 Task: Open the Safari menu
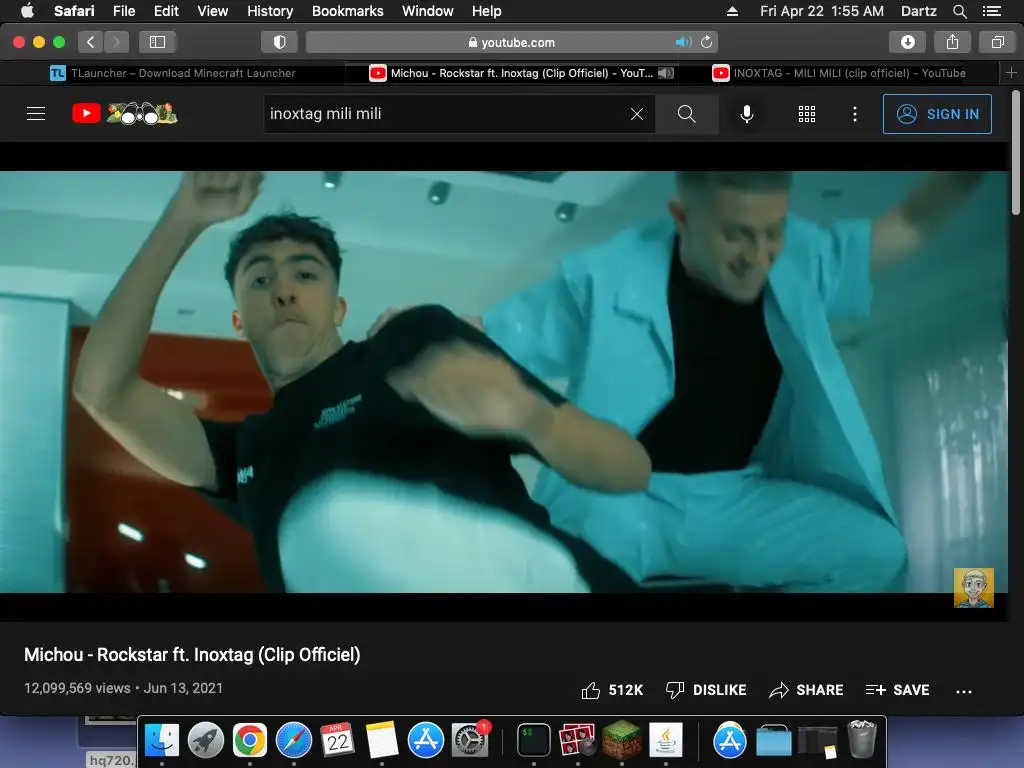pyautogui.click(x=74, y=11)
